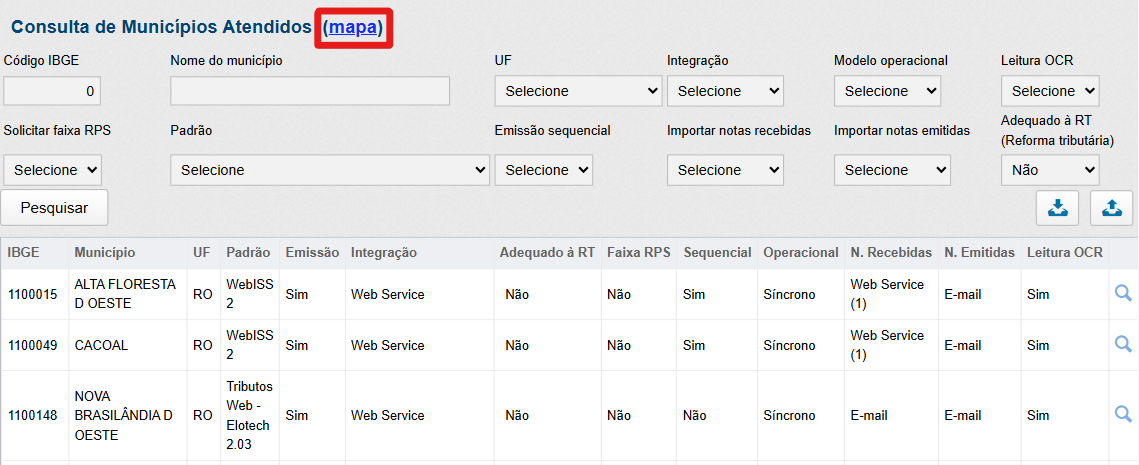The image size is (1139, 465).
Task: Open the Adequado à RT dropdown showing Não
Action: [1049, 170]
